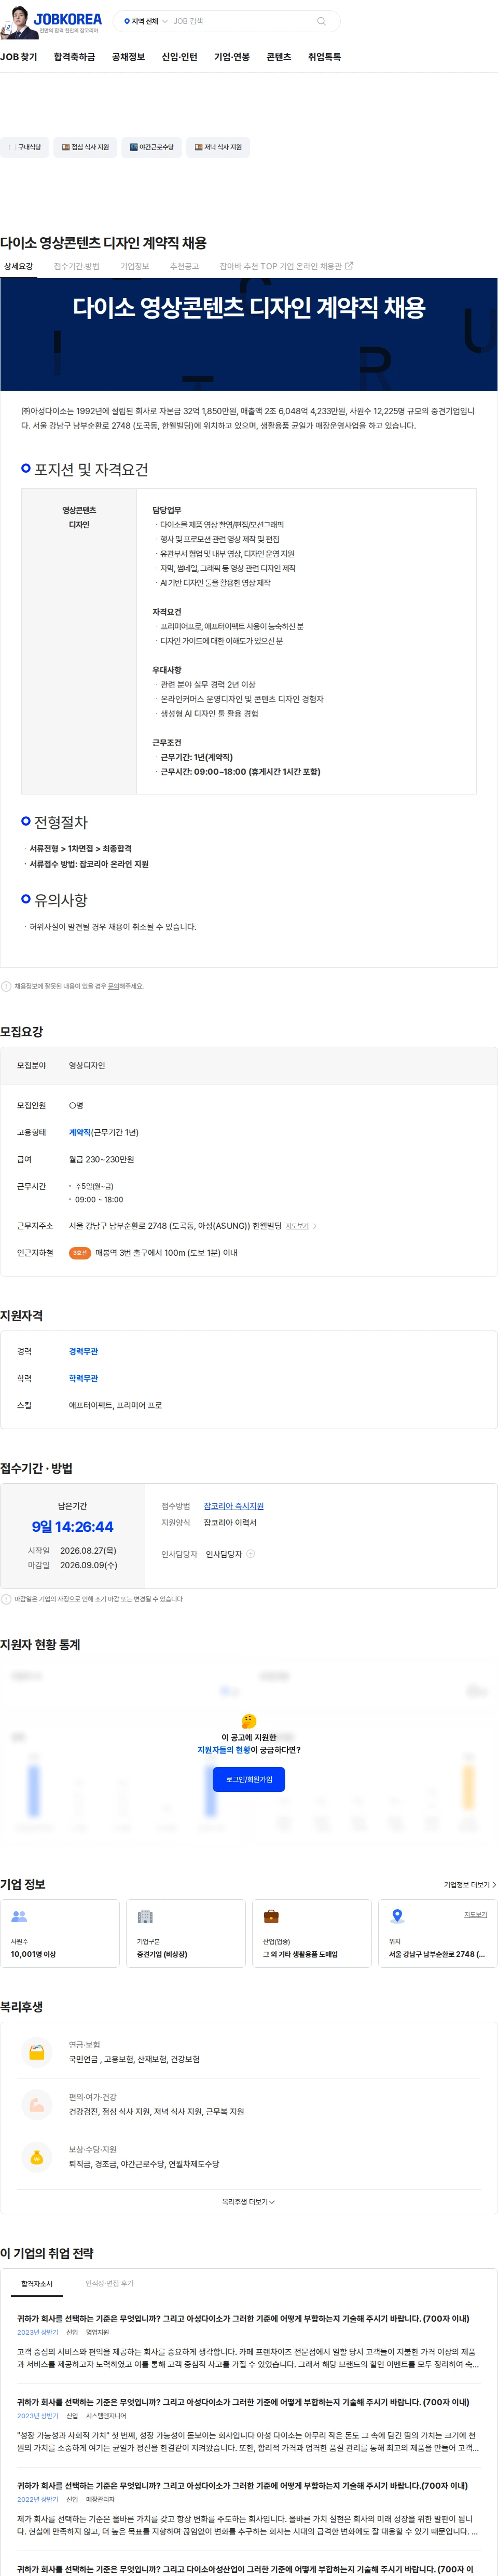The width and height of the screenshot is (498, 2576).
Task: Select the 기업정보 tab
Action: 135,266
